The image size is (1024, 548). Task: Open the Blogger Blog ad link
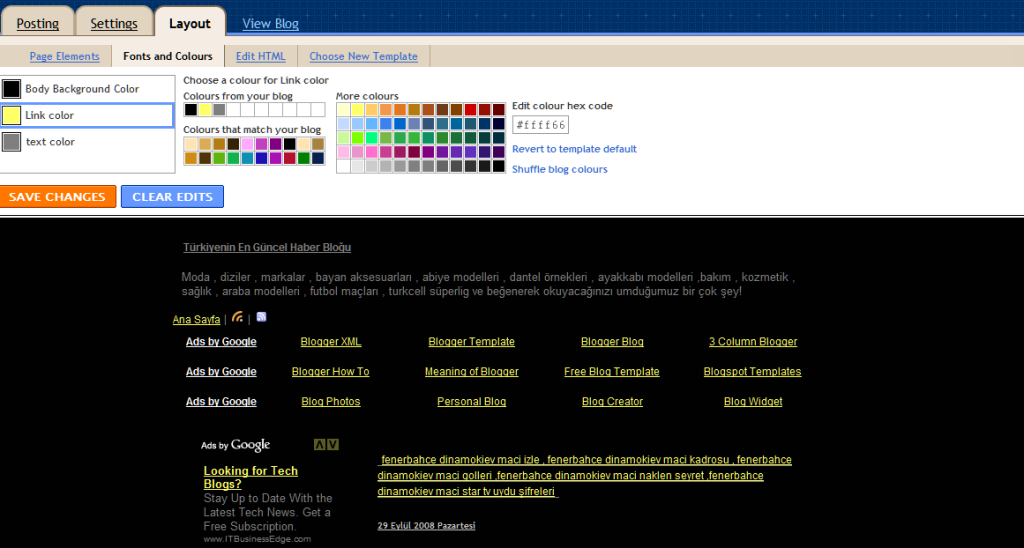(612, 342)
